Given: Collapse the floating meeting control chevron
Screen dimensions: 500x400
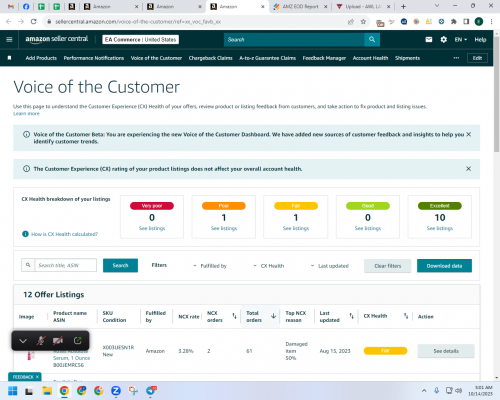Looking at the screenshot, I should pos(23,341).
